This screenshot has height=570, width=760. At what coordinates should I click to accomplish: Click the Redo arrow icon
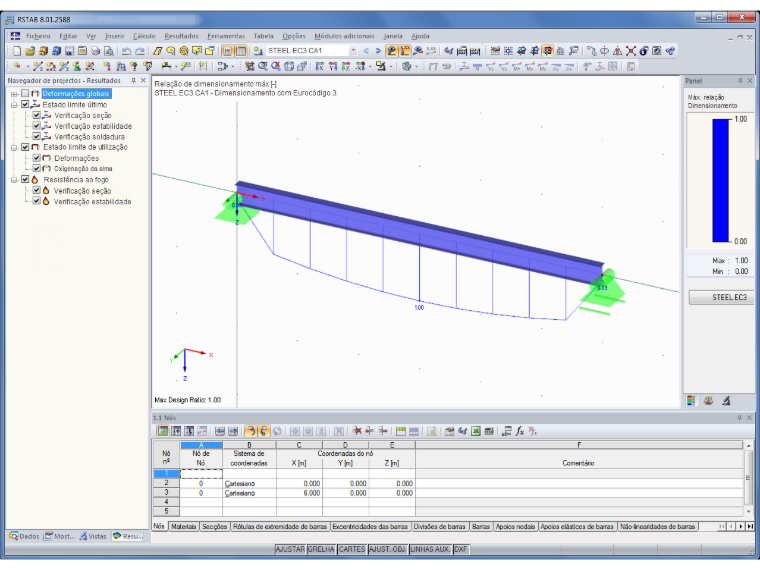(140, 51)
